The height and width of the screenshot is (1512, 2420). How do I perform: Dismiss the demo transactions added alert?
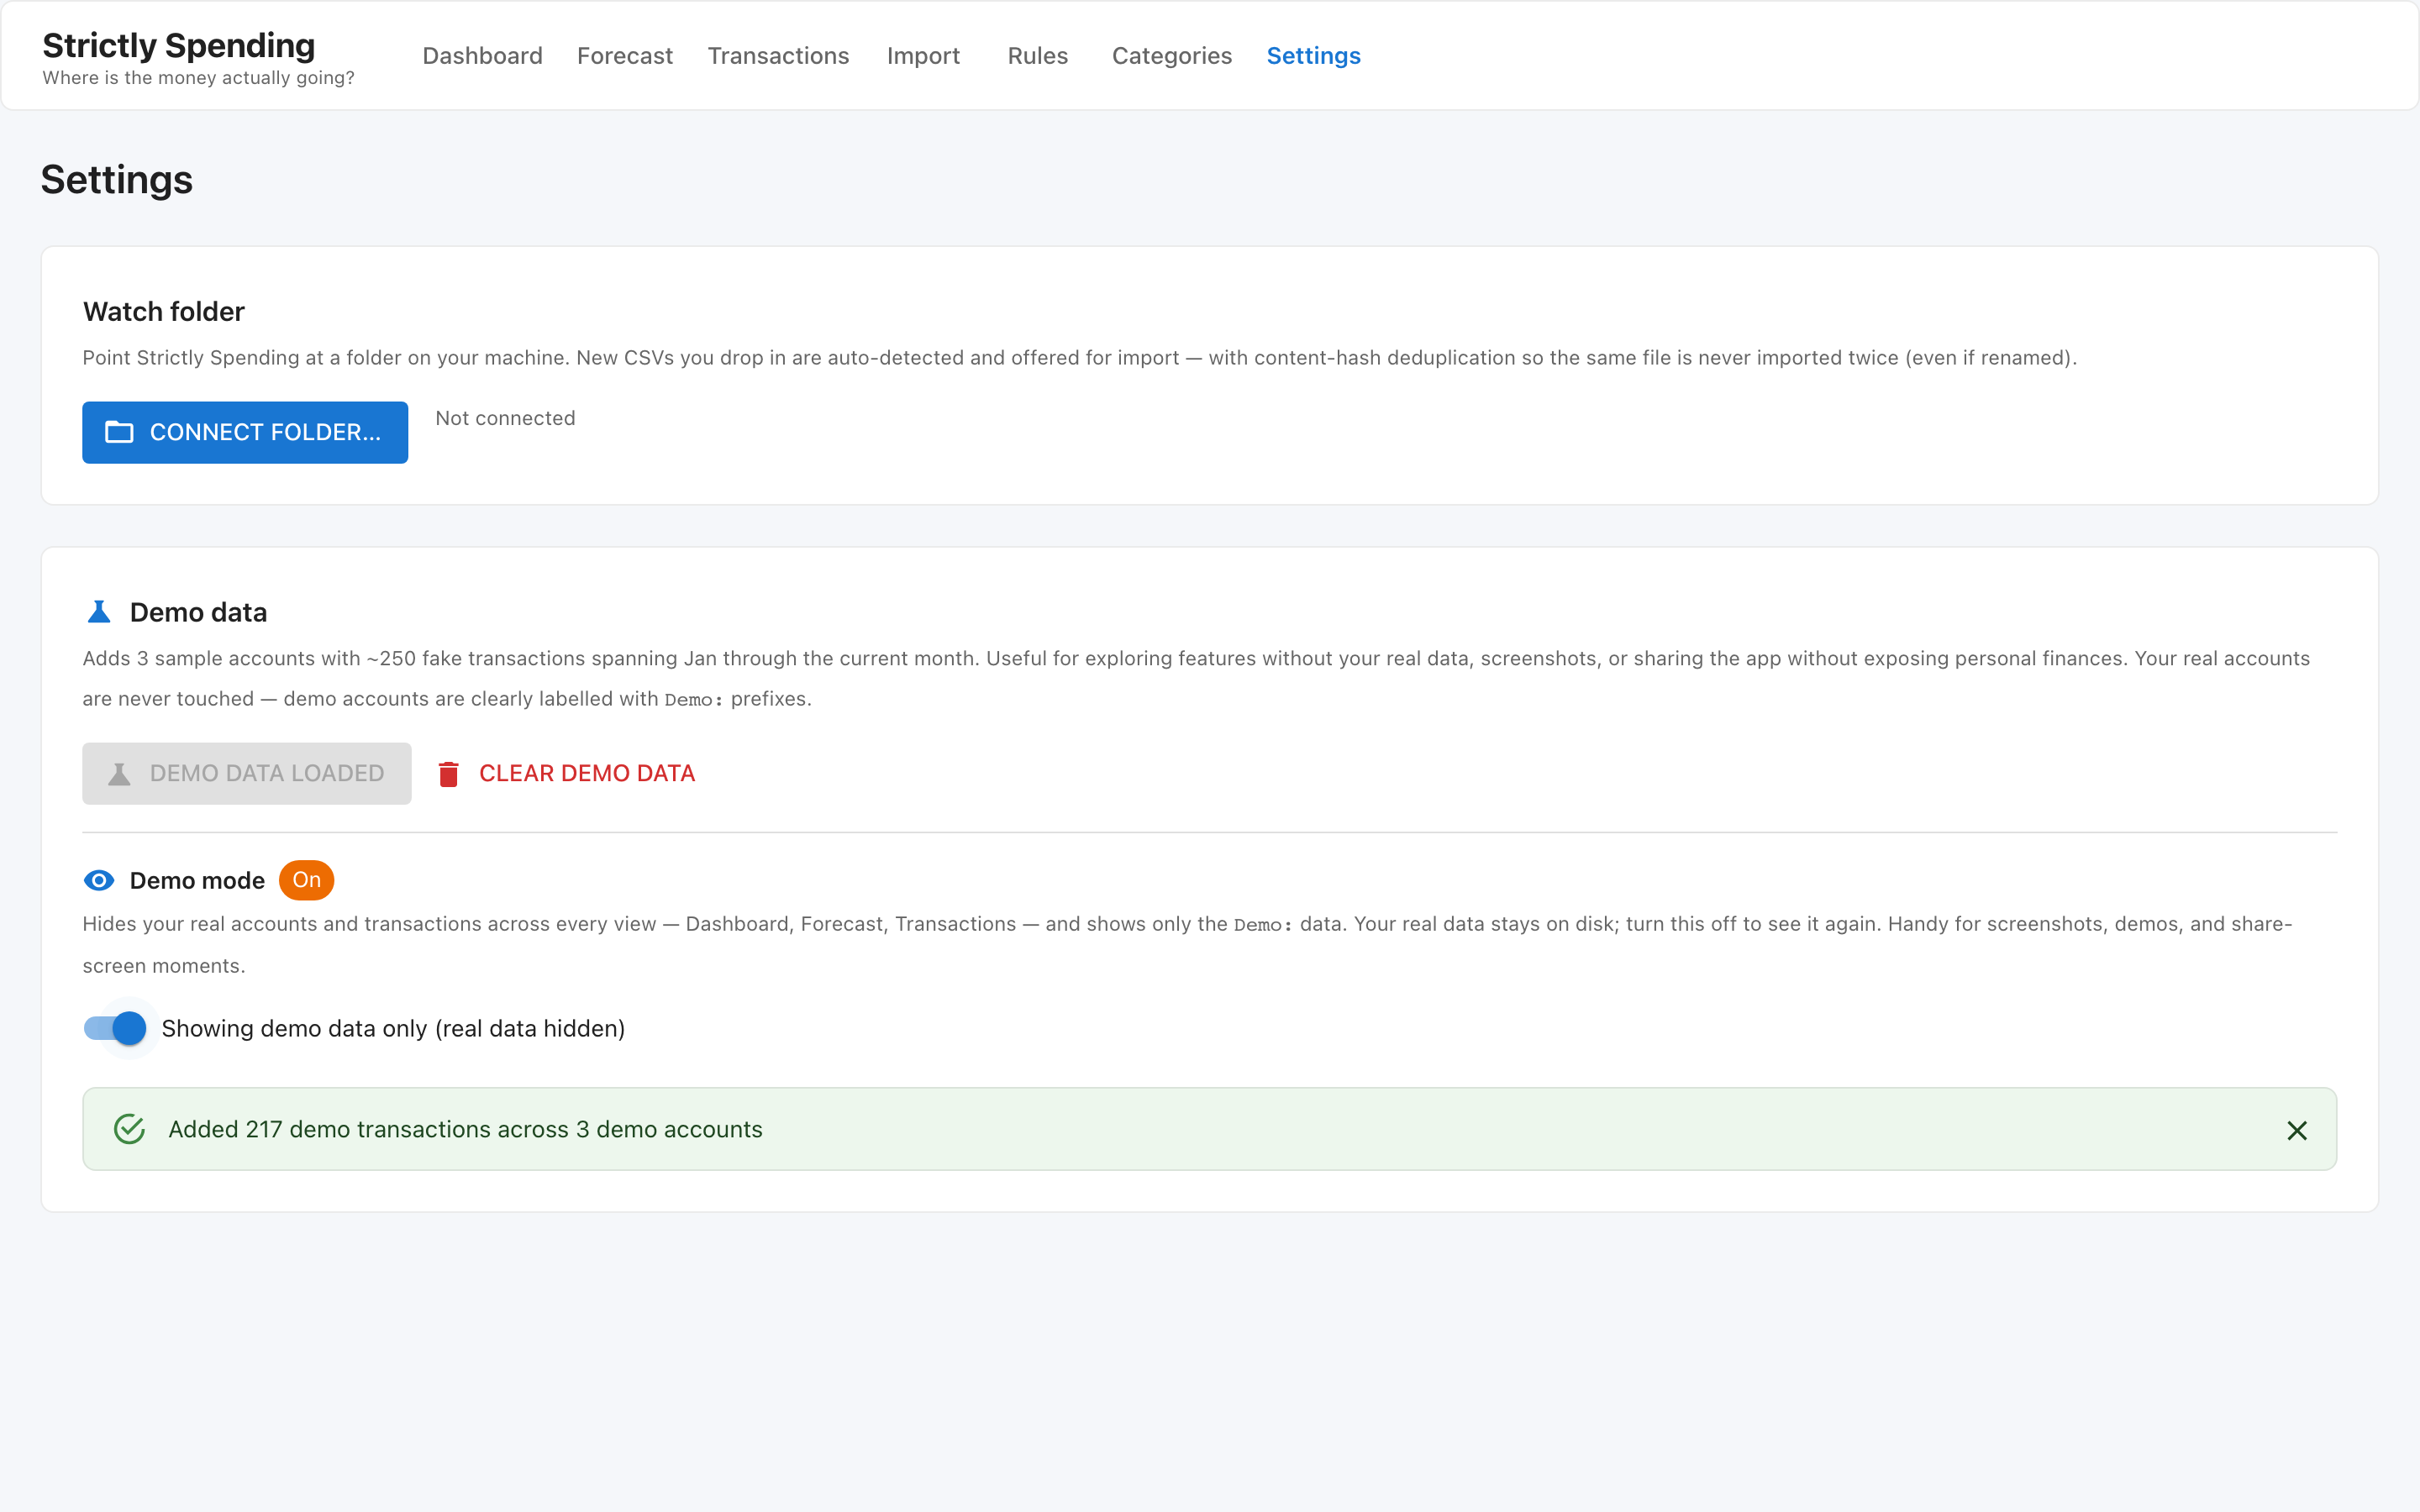click(x=2297, y=1130)
